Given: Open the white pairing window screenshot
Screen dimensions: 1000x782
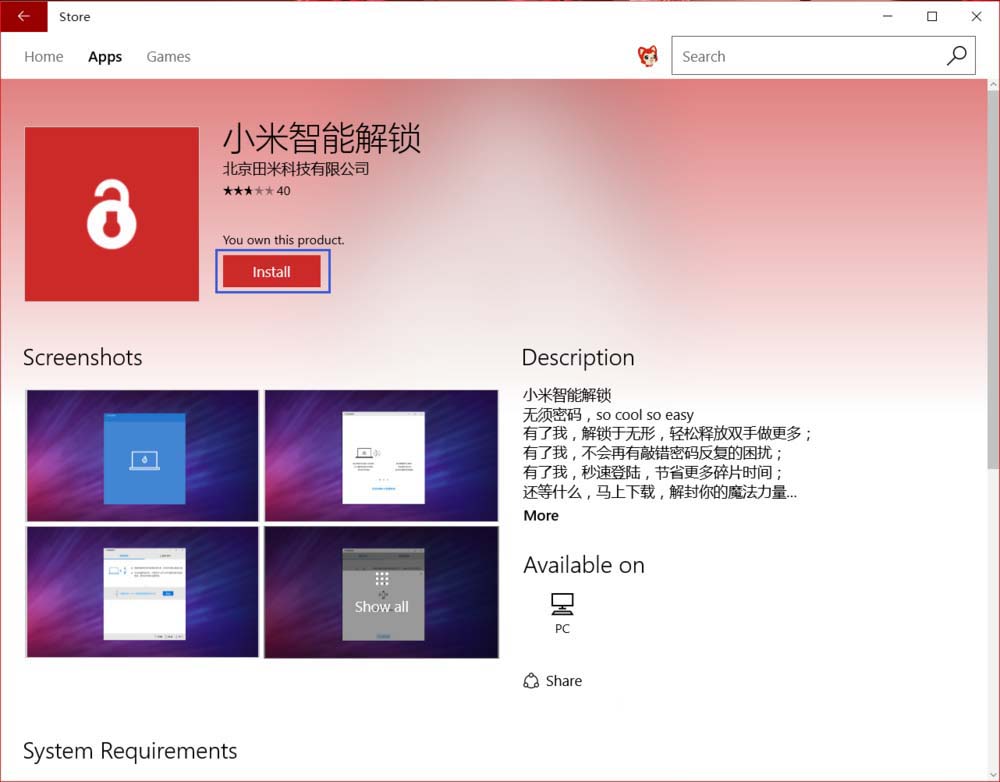Looking at the screenshot, I should pos(381,455).
